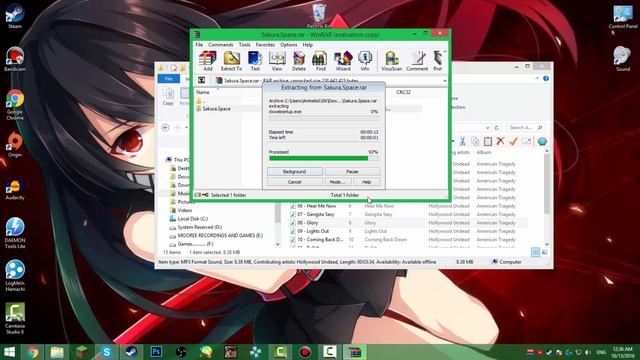Click the Pause button
Viewport: 640px width, 360px height.
352,171
